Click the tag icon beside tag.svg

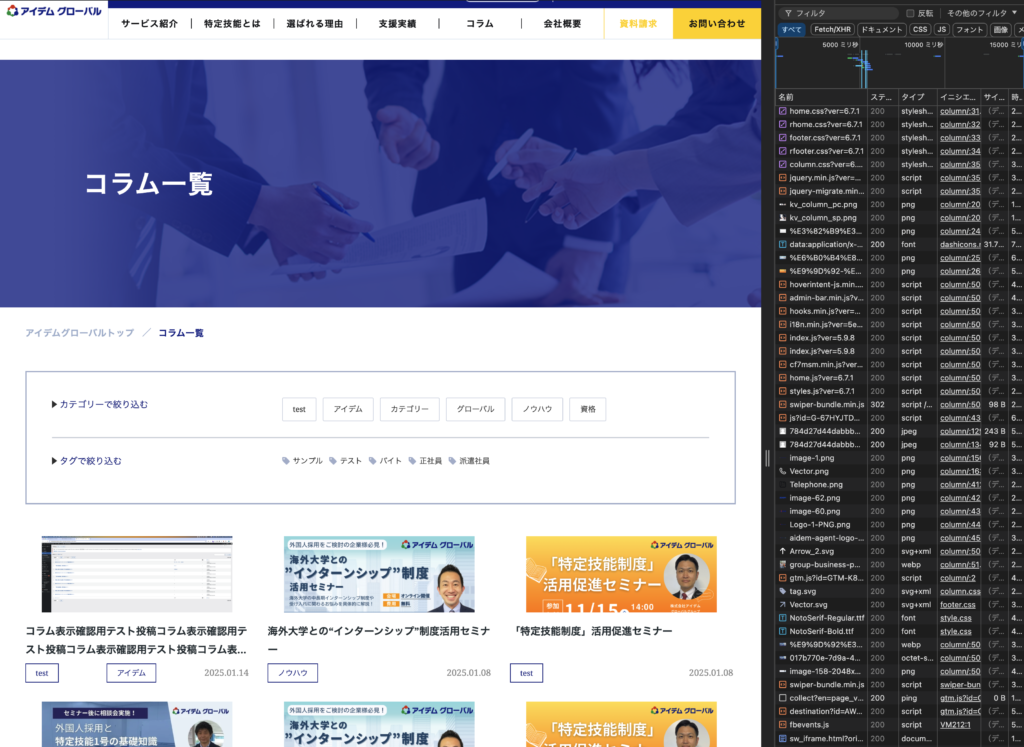coord(782,591)
